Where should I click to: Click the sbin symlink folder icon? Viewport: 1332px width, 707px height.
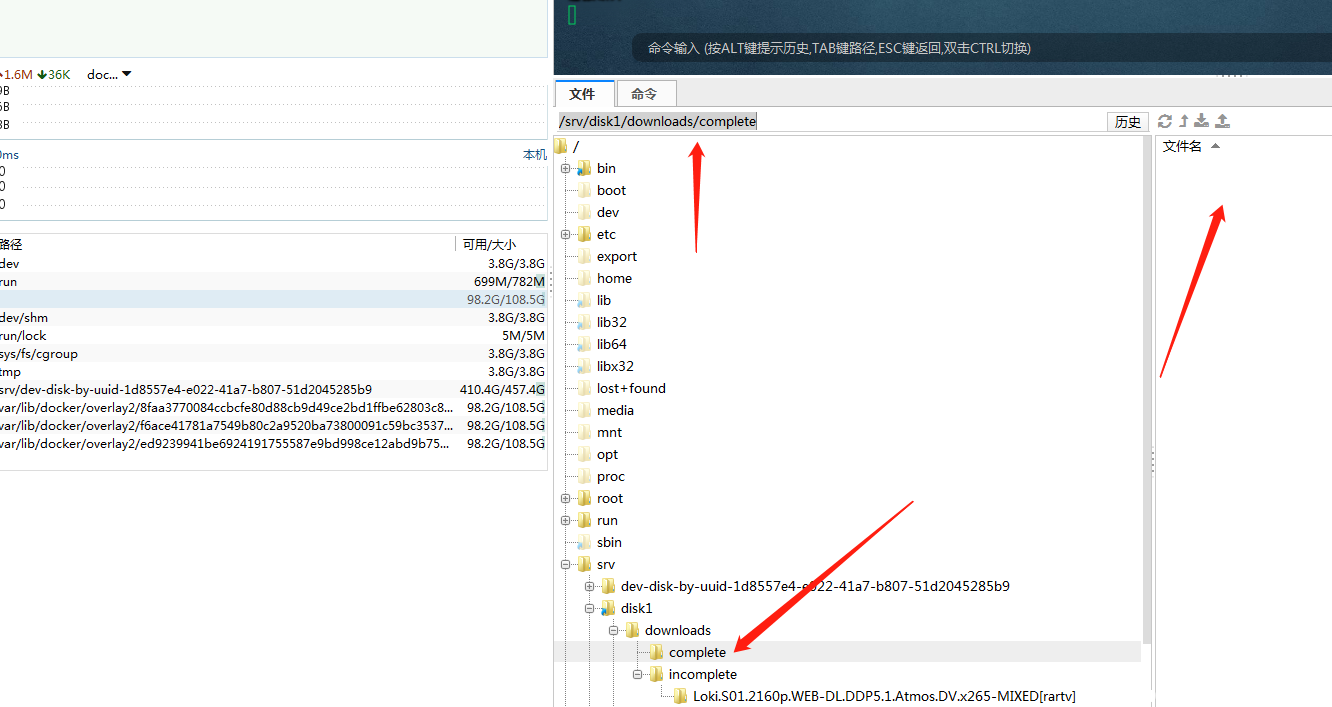(x=584, y=542)
